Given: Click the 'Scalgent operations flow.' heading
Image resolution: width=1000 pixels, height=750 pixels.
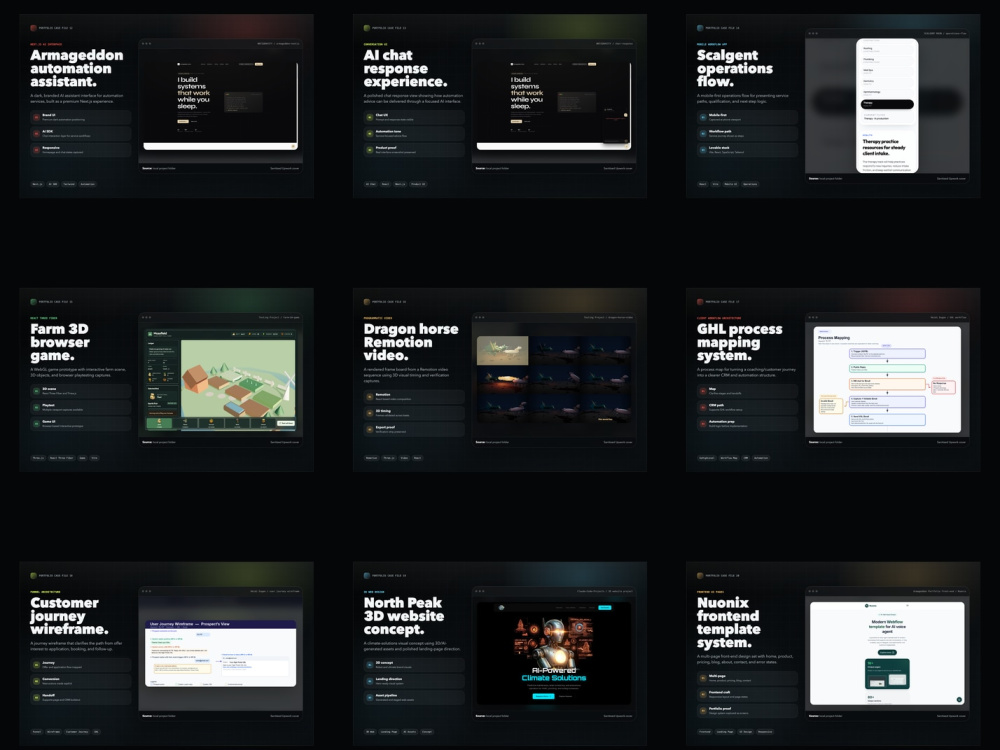Looking at the screenshot, I should (x=735, y=68).
